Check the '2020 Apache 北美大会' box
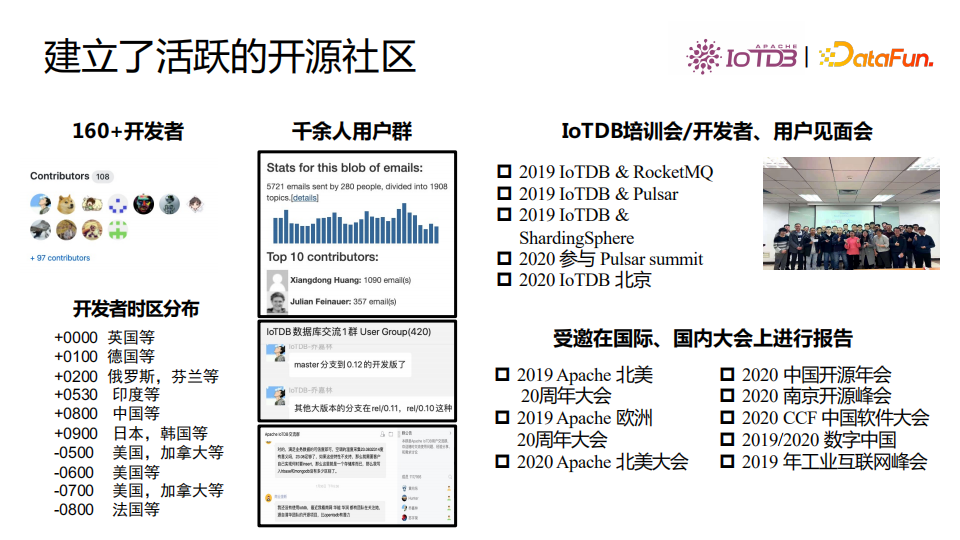This screenshot has width=960, height=540. (x=502, y=462)
